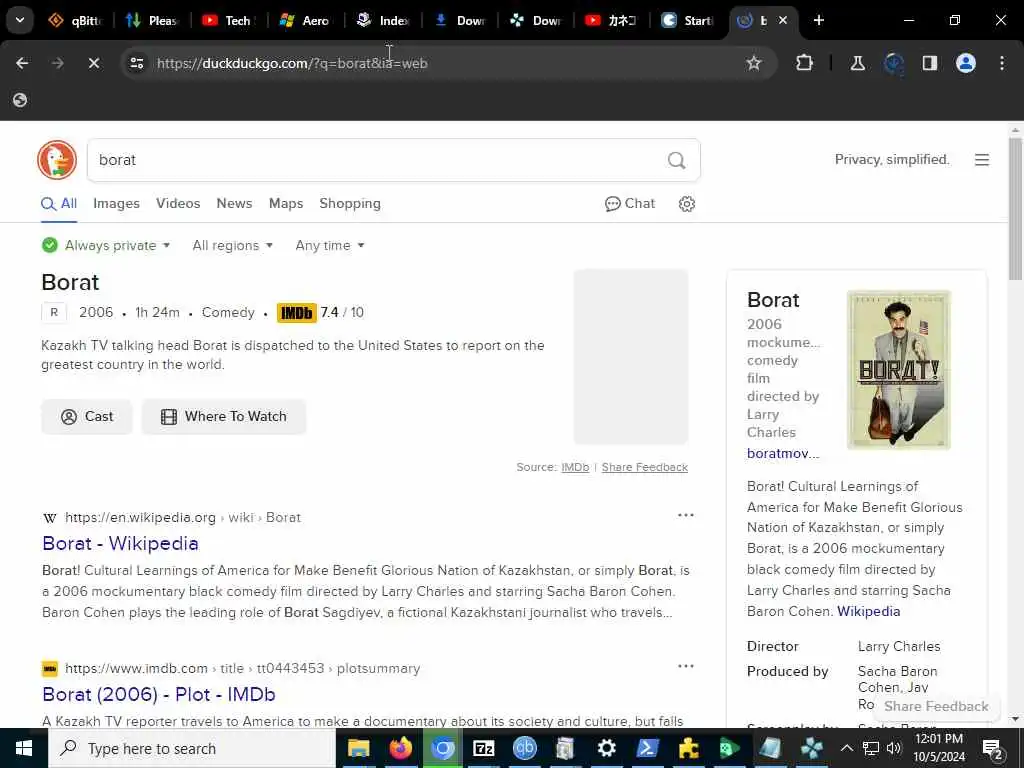Open the Windows Start menu
Screen dimensions: 1024x768
pyautogui.click(x=24, y=748)
